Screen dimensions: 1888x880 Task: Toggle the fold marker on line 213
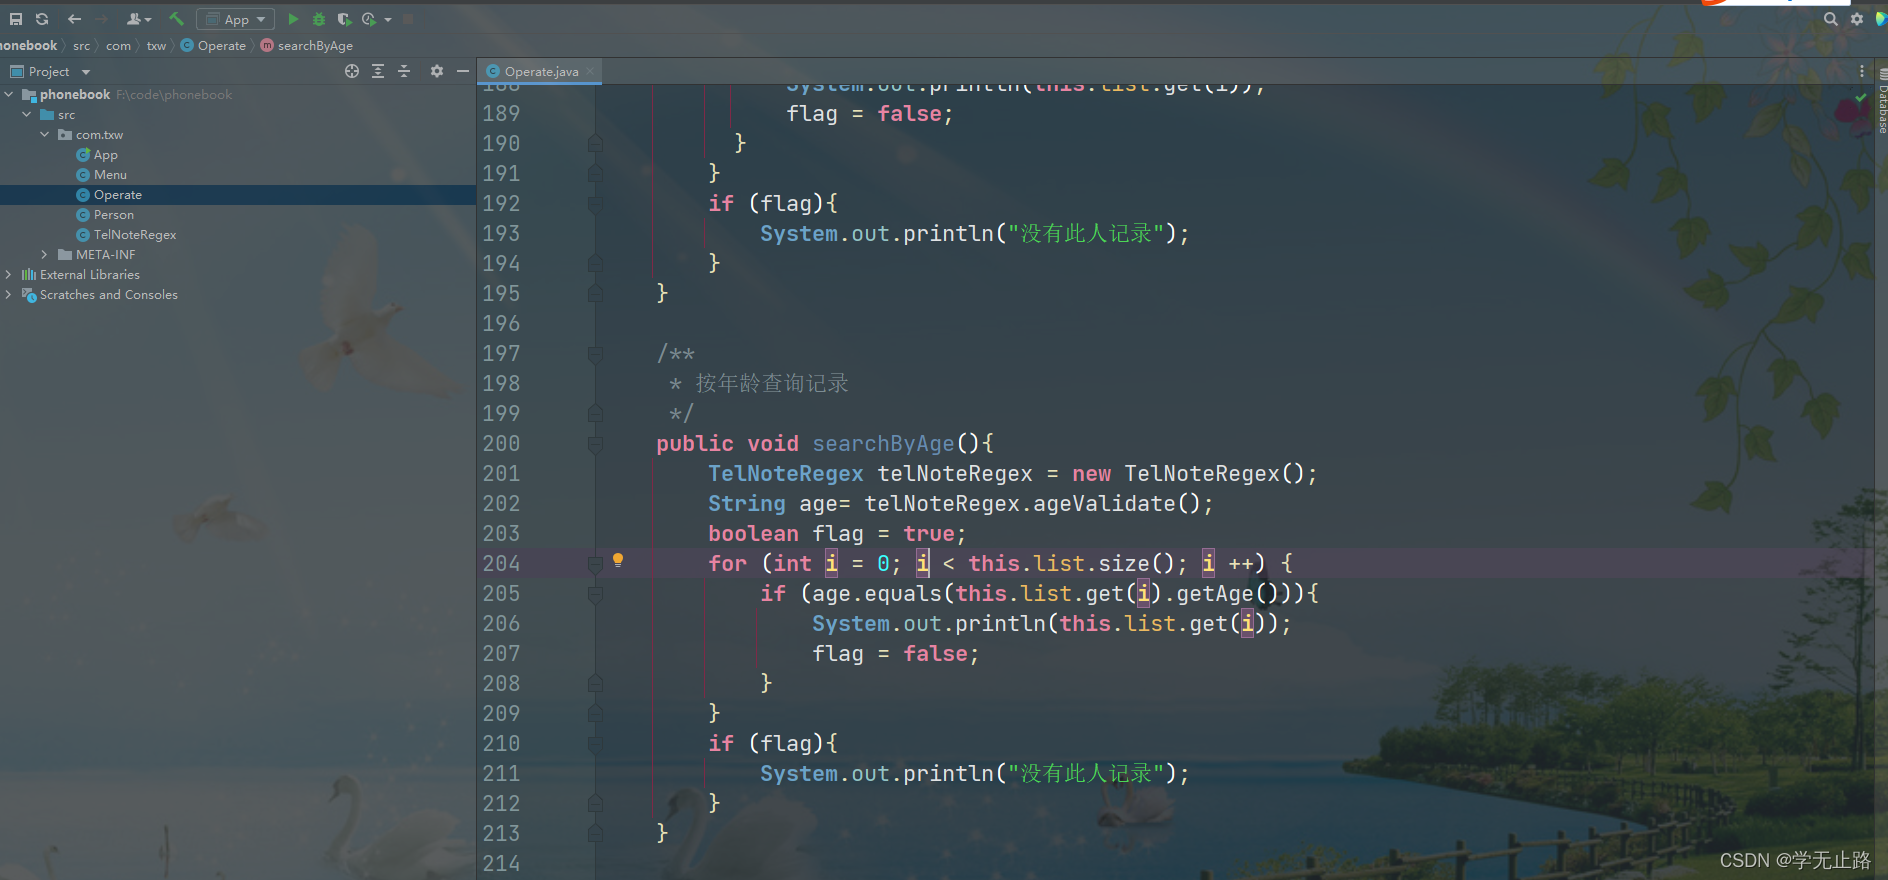595,833
